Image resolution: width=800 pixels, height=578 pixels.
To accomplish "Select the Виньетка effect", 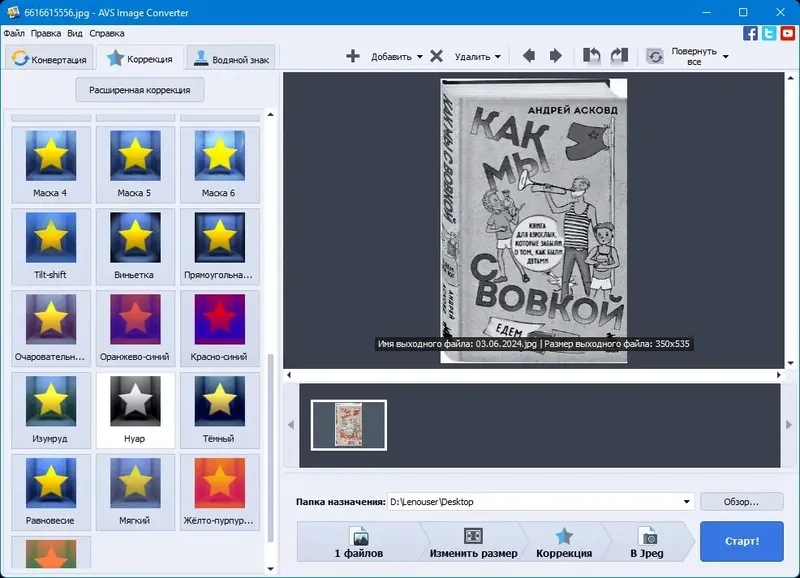I will click(135, 246).
